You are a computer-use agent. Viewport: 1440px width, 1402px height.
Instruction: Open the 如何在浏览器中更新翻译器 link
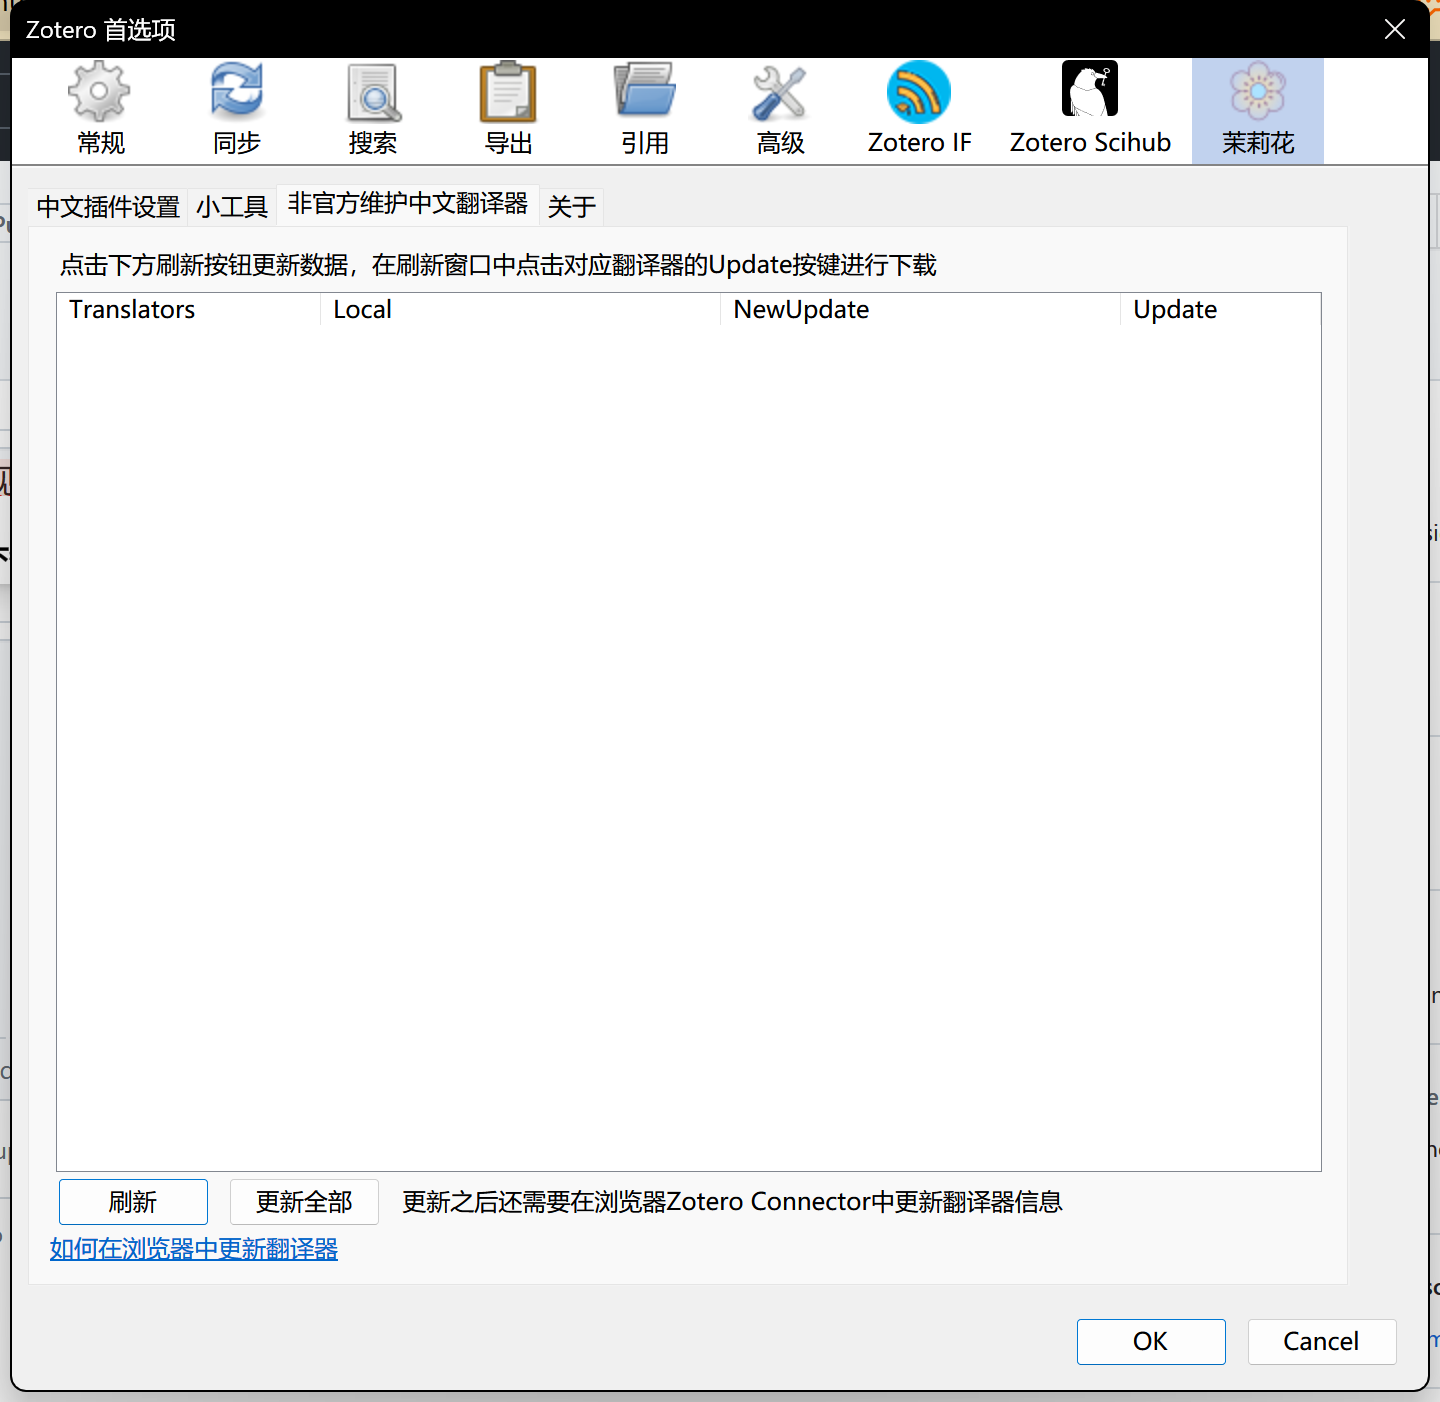pos(194,1249)
